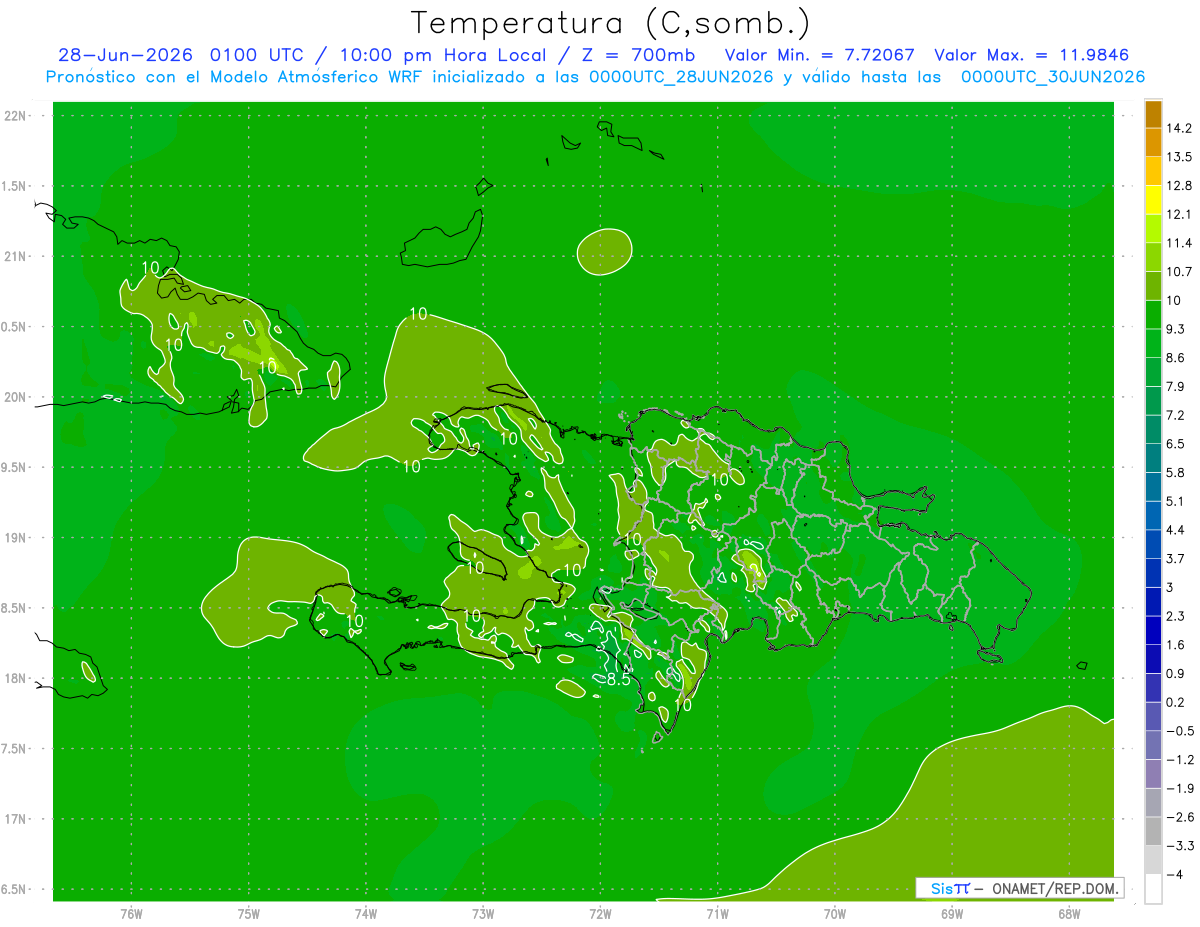Select the "0000UTC_30JUN2026" valid-until timestamp
1200x927 pixels.
tap(1053, 77)
